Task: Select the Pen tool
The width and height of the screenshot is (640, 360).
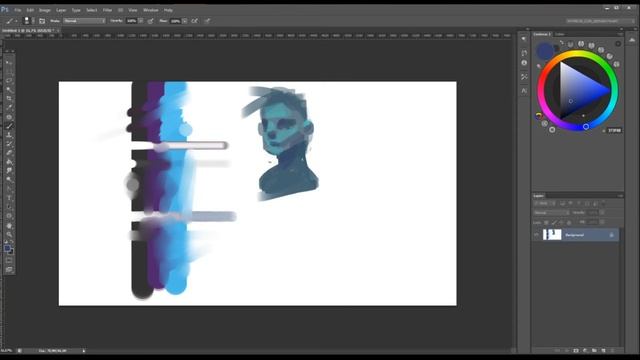Action: (9, 189)
